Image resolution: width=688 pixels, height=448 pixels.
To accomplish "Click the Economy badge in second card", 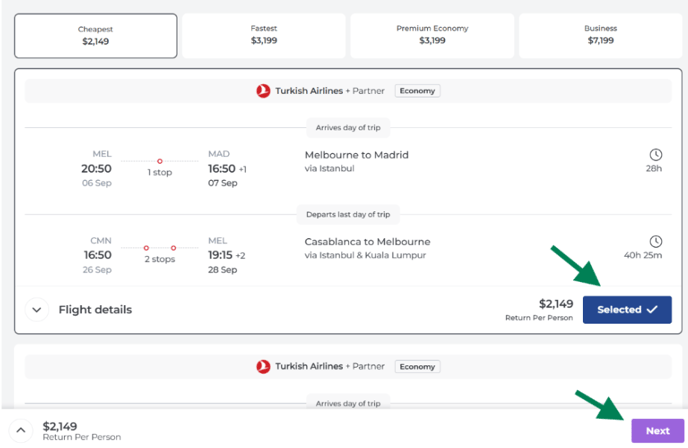I will 417,366.
